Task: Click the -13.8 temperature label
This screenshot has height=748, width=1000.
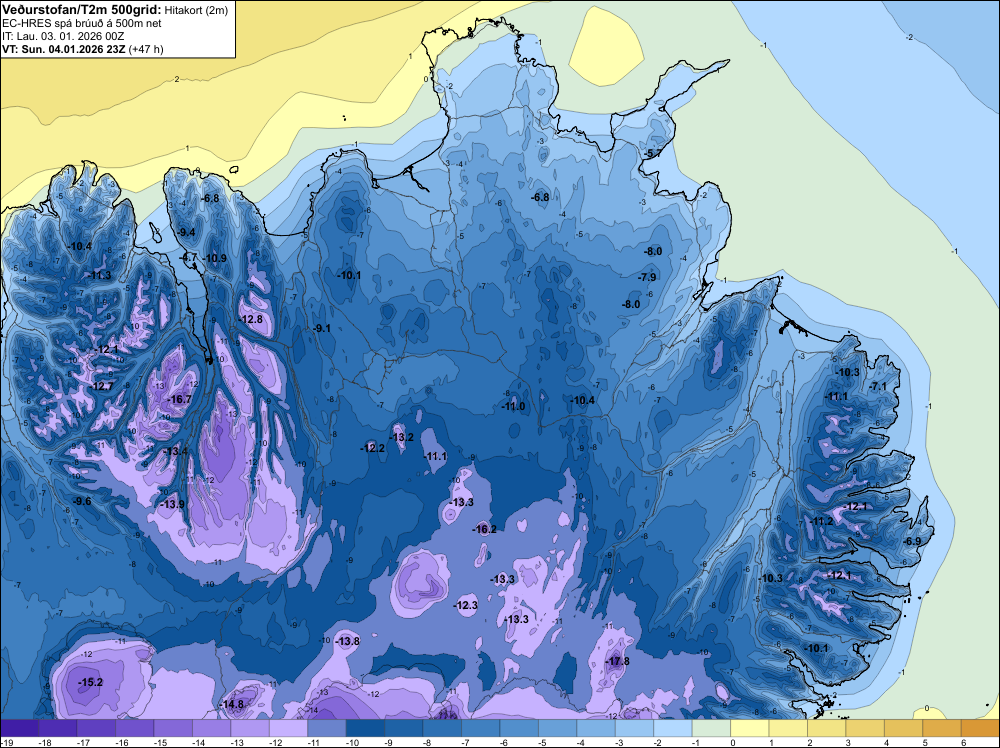Action: pos(348,642)
